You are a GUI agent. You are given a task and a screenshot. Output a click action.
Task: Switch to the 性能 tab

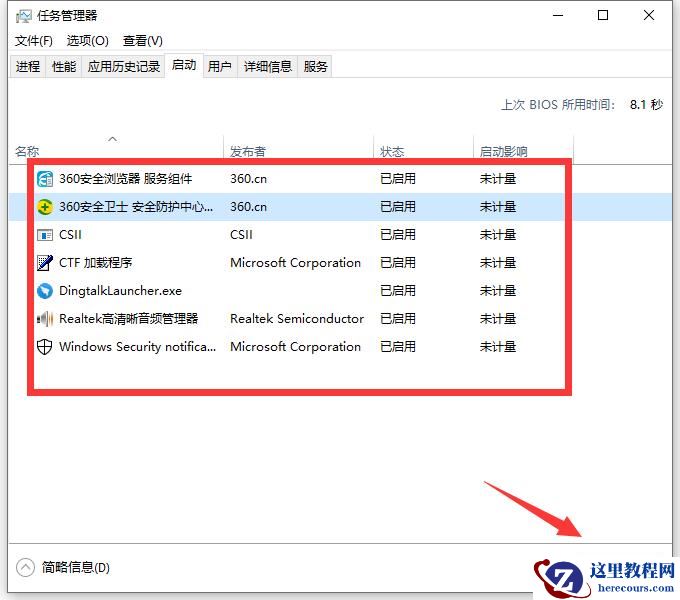click(x=64, y=66)
